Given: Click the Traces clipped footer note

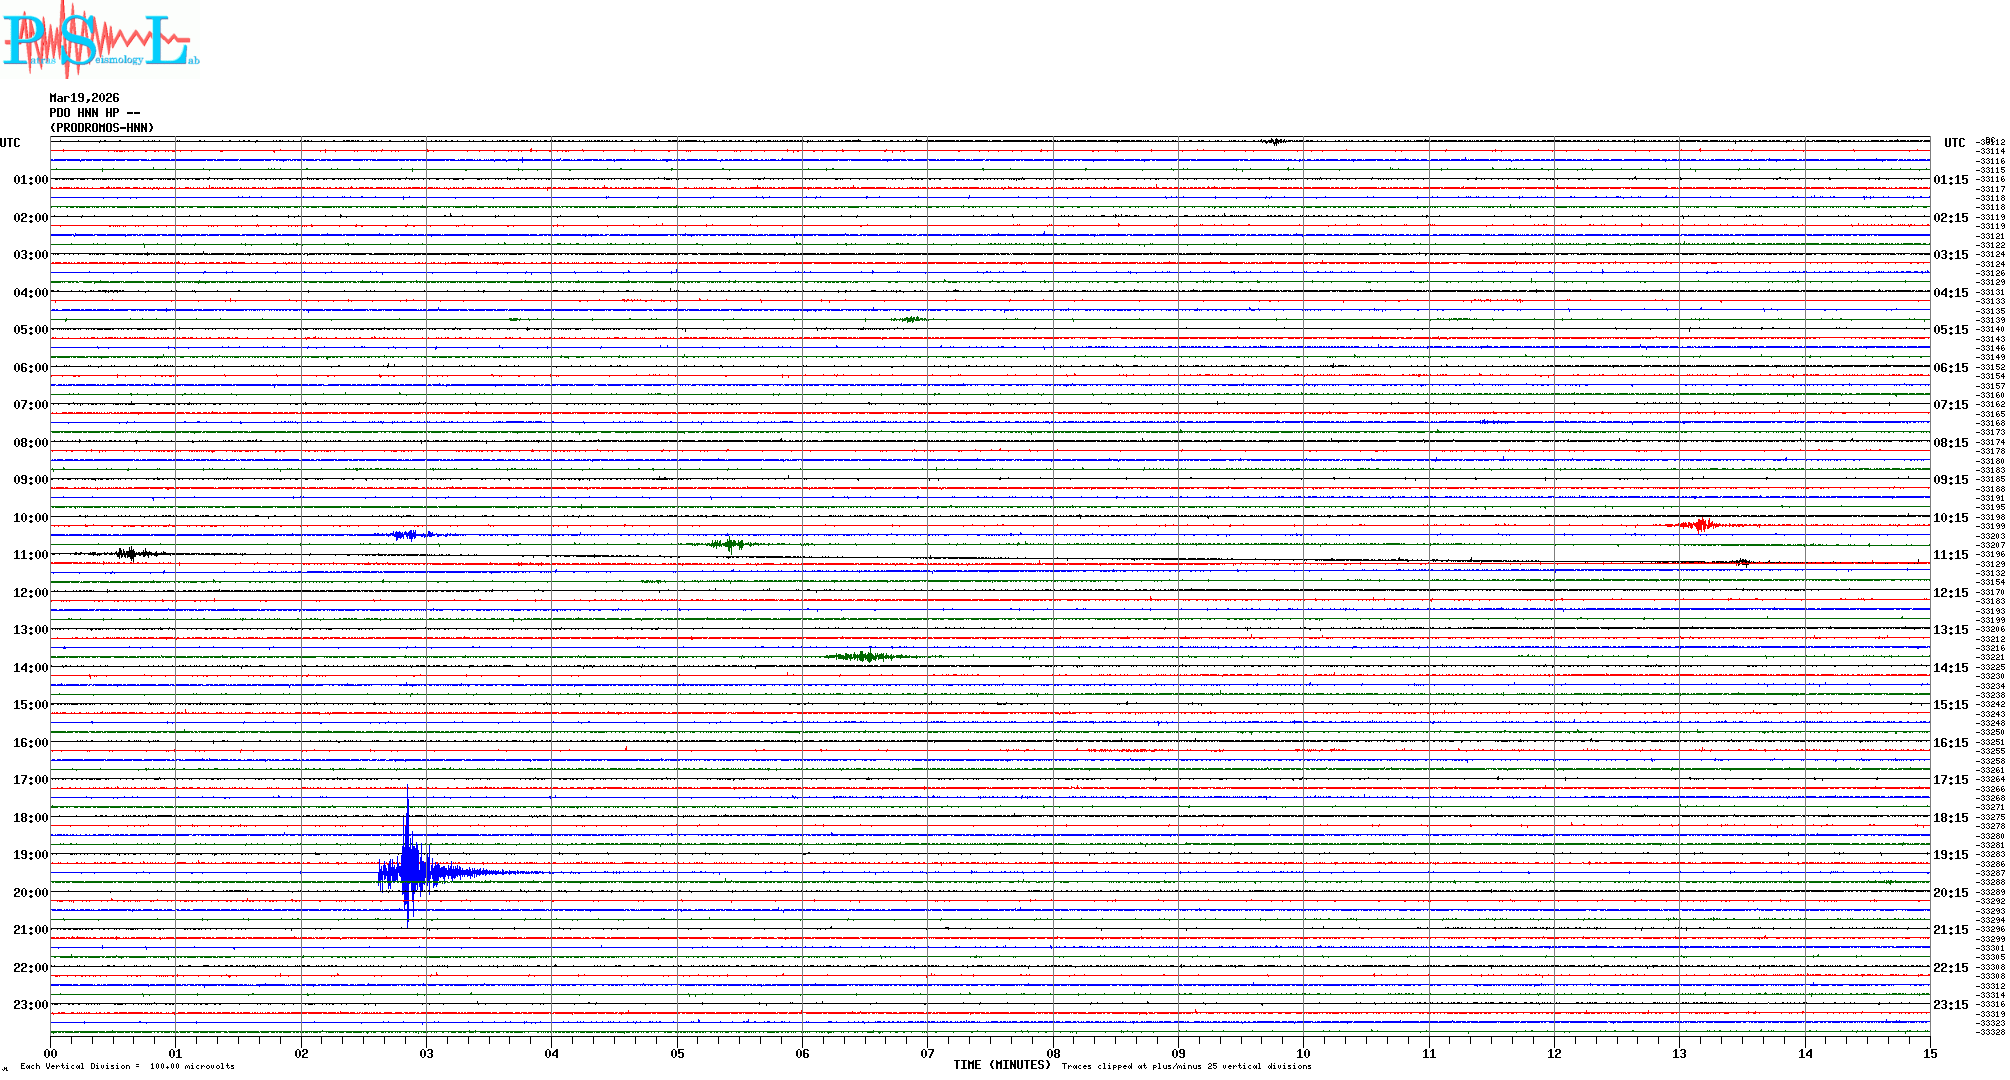Looking at the screenshot, I should [1186, 1066].
